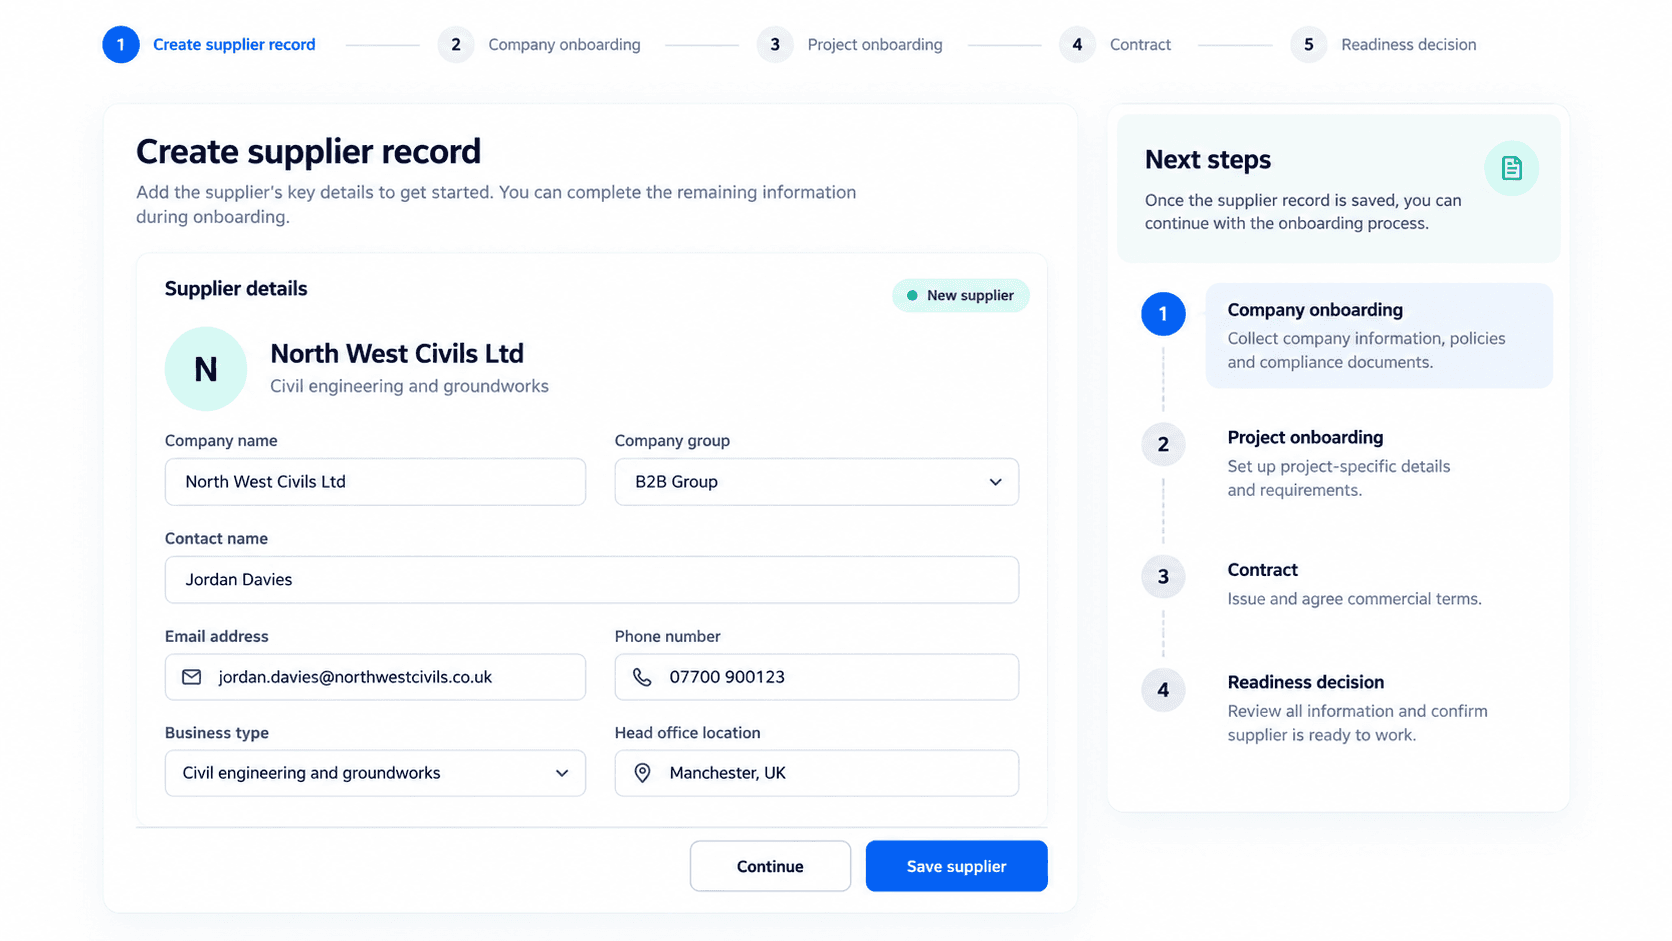Click the Head office location input field

click(817, 773)
